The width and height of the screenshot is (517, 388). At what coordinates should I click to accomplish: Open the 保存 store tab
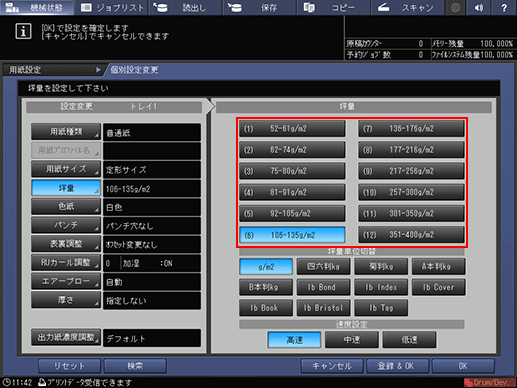260,7
